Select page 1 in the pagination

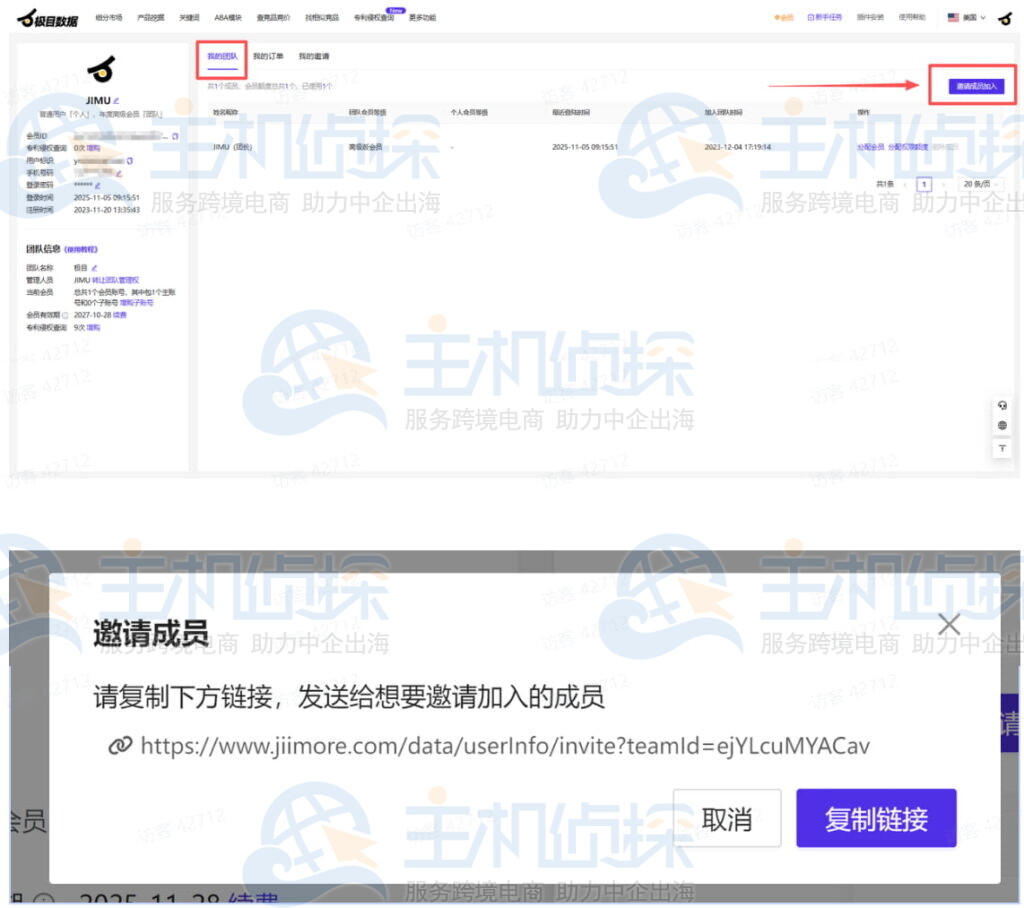pos(923,184)
